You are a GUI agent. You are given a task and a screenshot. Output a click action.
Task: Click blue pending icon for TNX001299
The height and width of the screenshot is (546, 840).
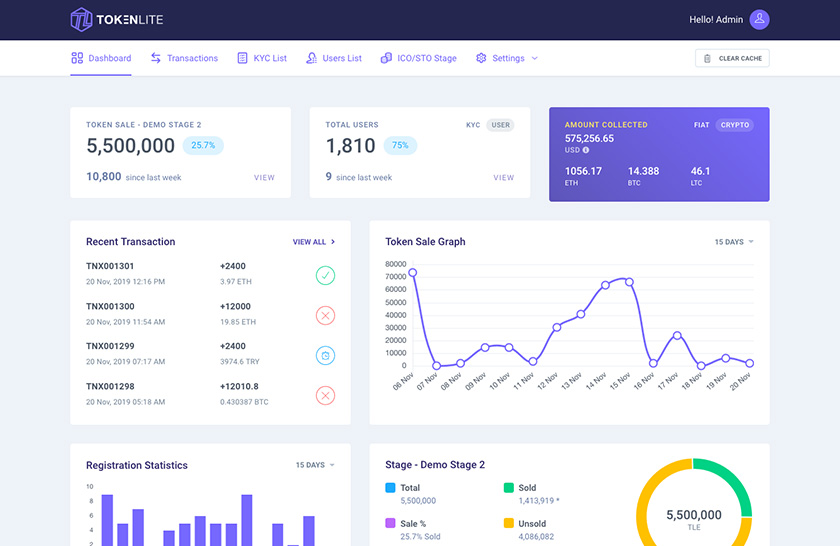click(x=325, y=355)
